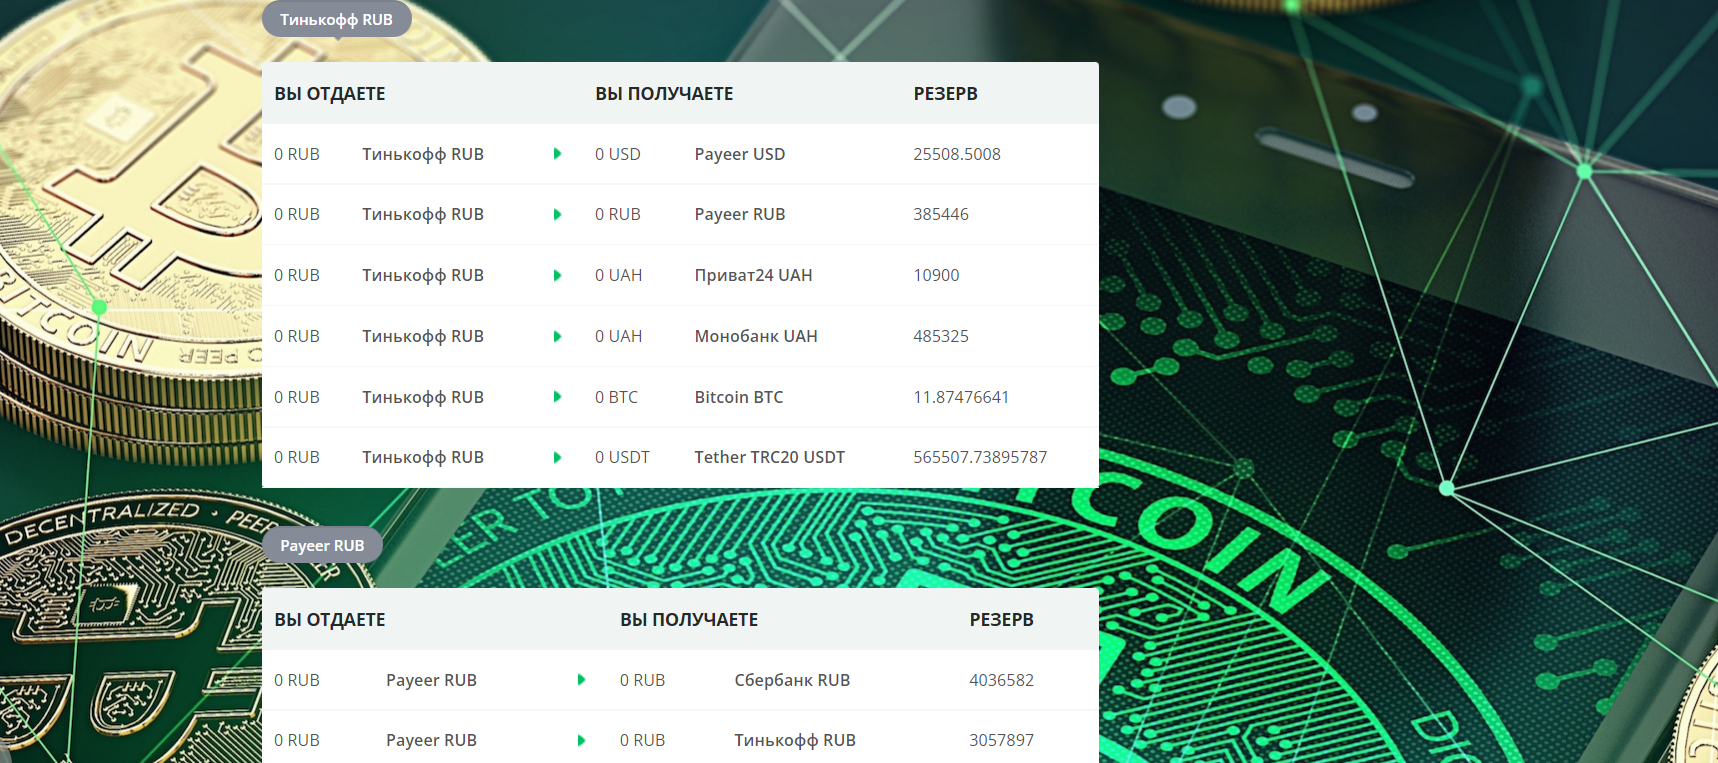Click reserve value 25508.5008
The image size is (1718, 763).
[x=956, y=154]
